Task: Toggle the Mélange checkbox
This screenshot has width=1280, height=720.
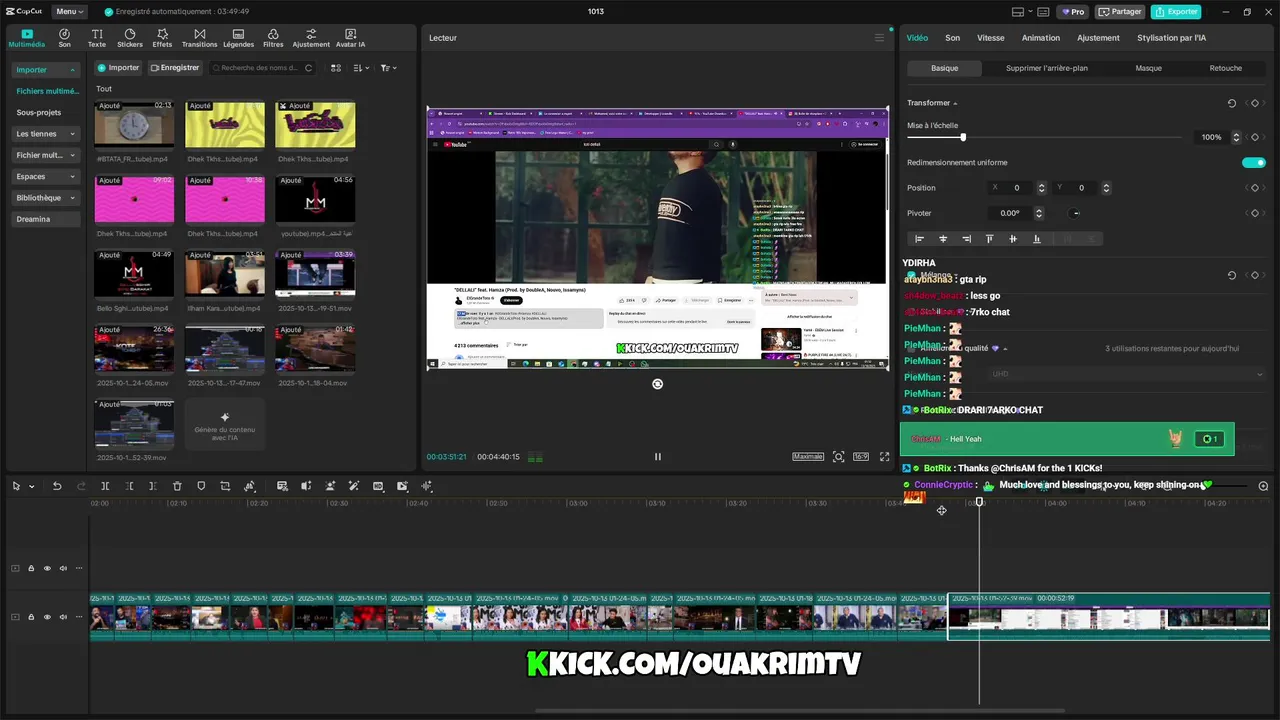Action: (912, 275)
